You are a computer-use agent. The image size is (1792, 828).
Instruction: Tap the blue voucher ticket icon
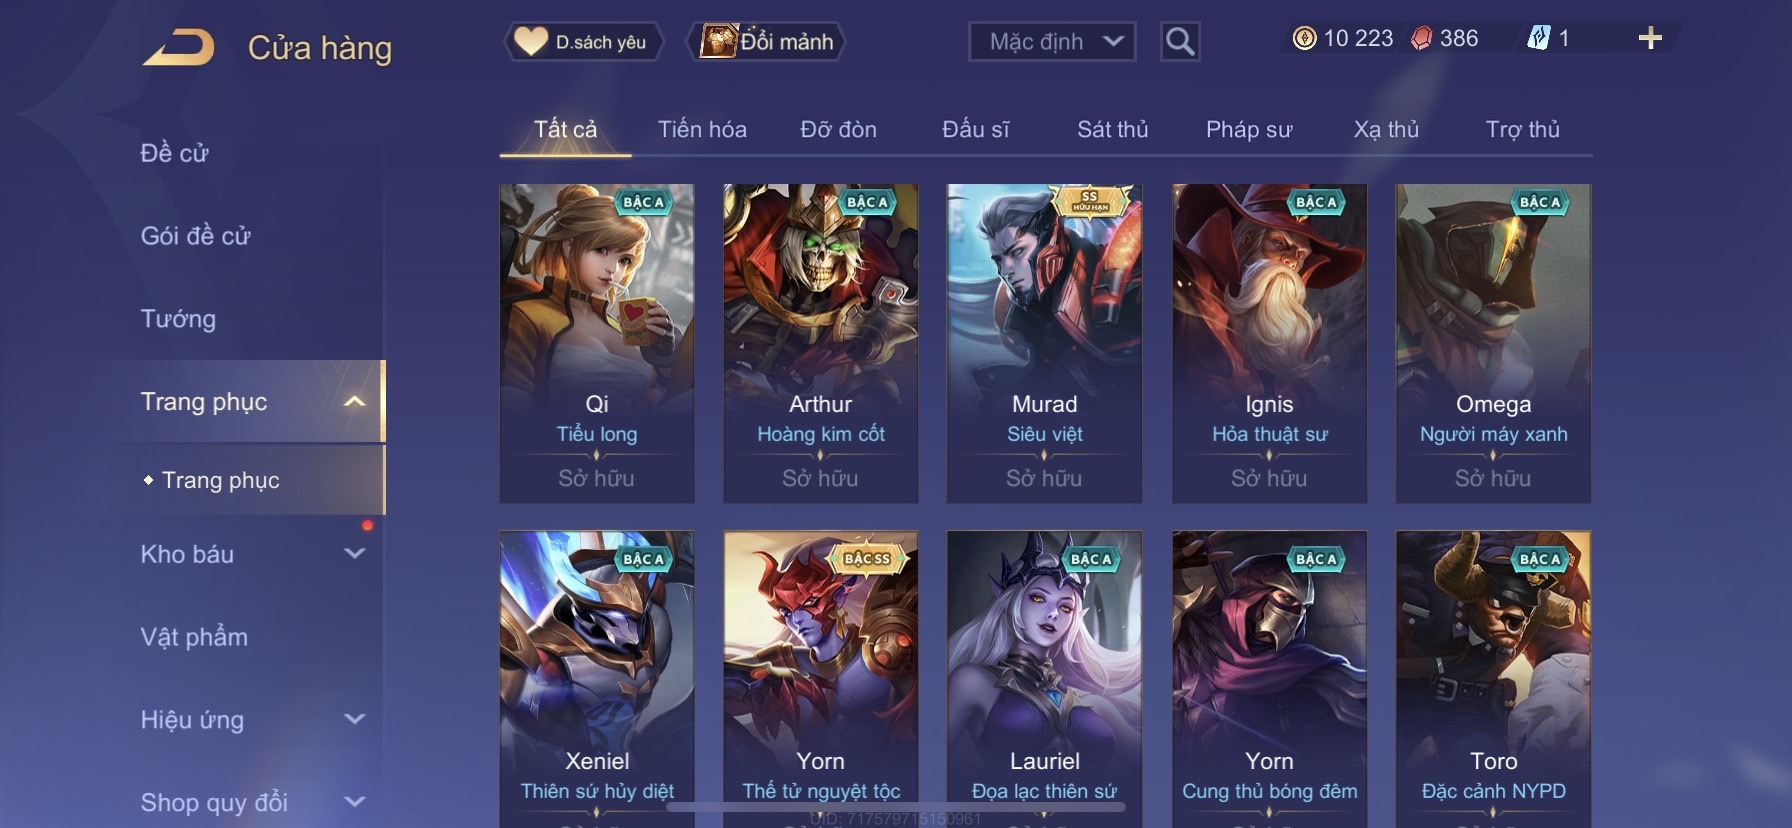1538,38
